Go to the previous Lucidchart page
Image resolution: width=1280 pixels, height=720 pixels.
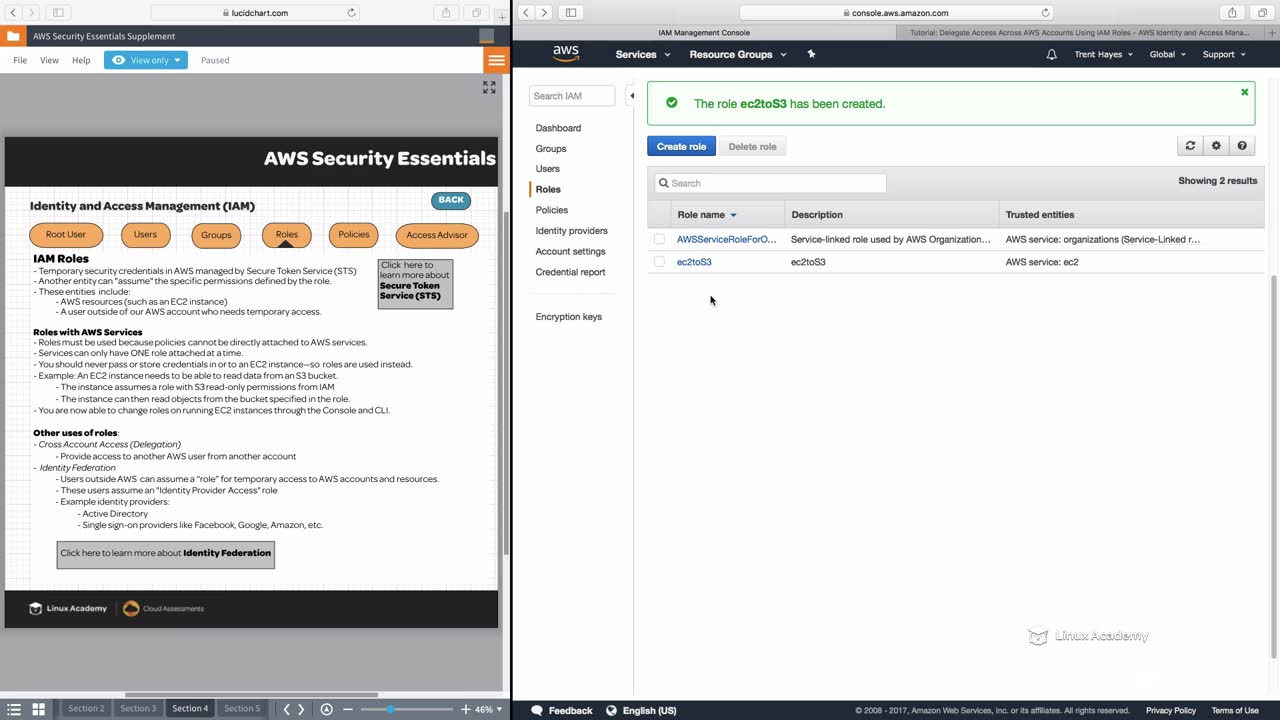point(286,709)
